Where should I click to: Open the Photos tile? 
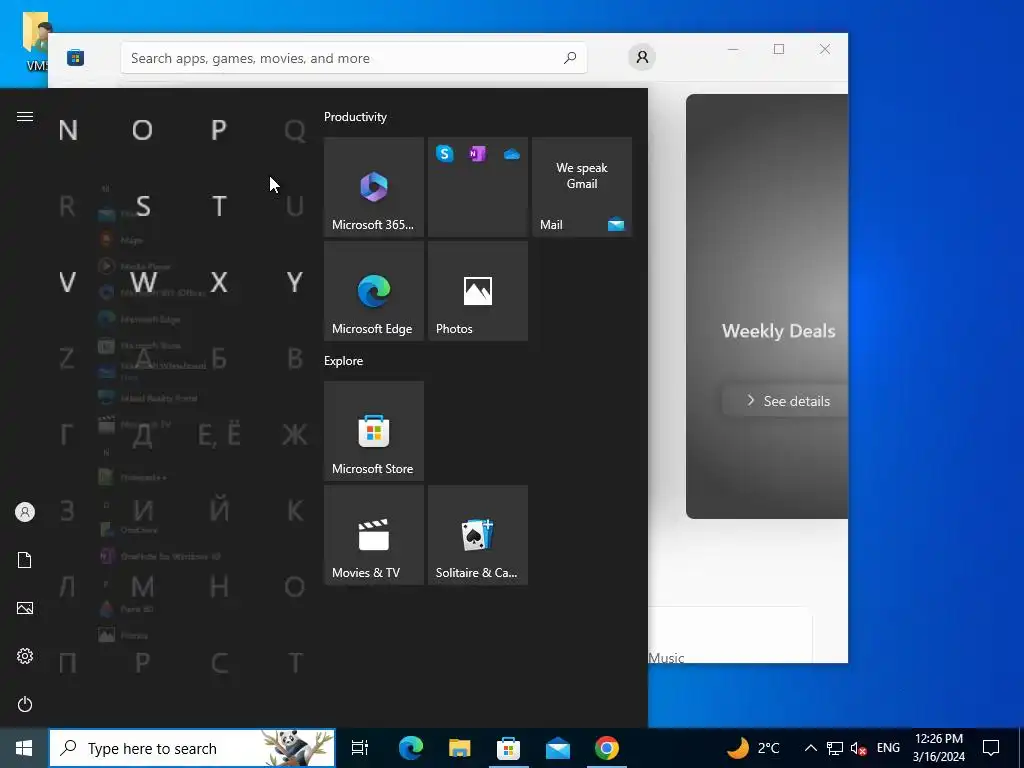coord(478,291)
